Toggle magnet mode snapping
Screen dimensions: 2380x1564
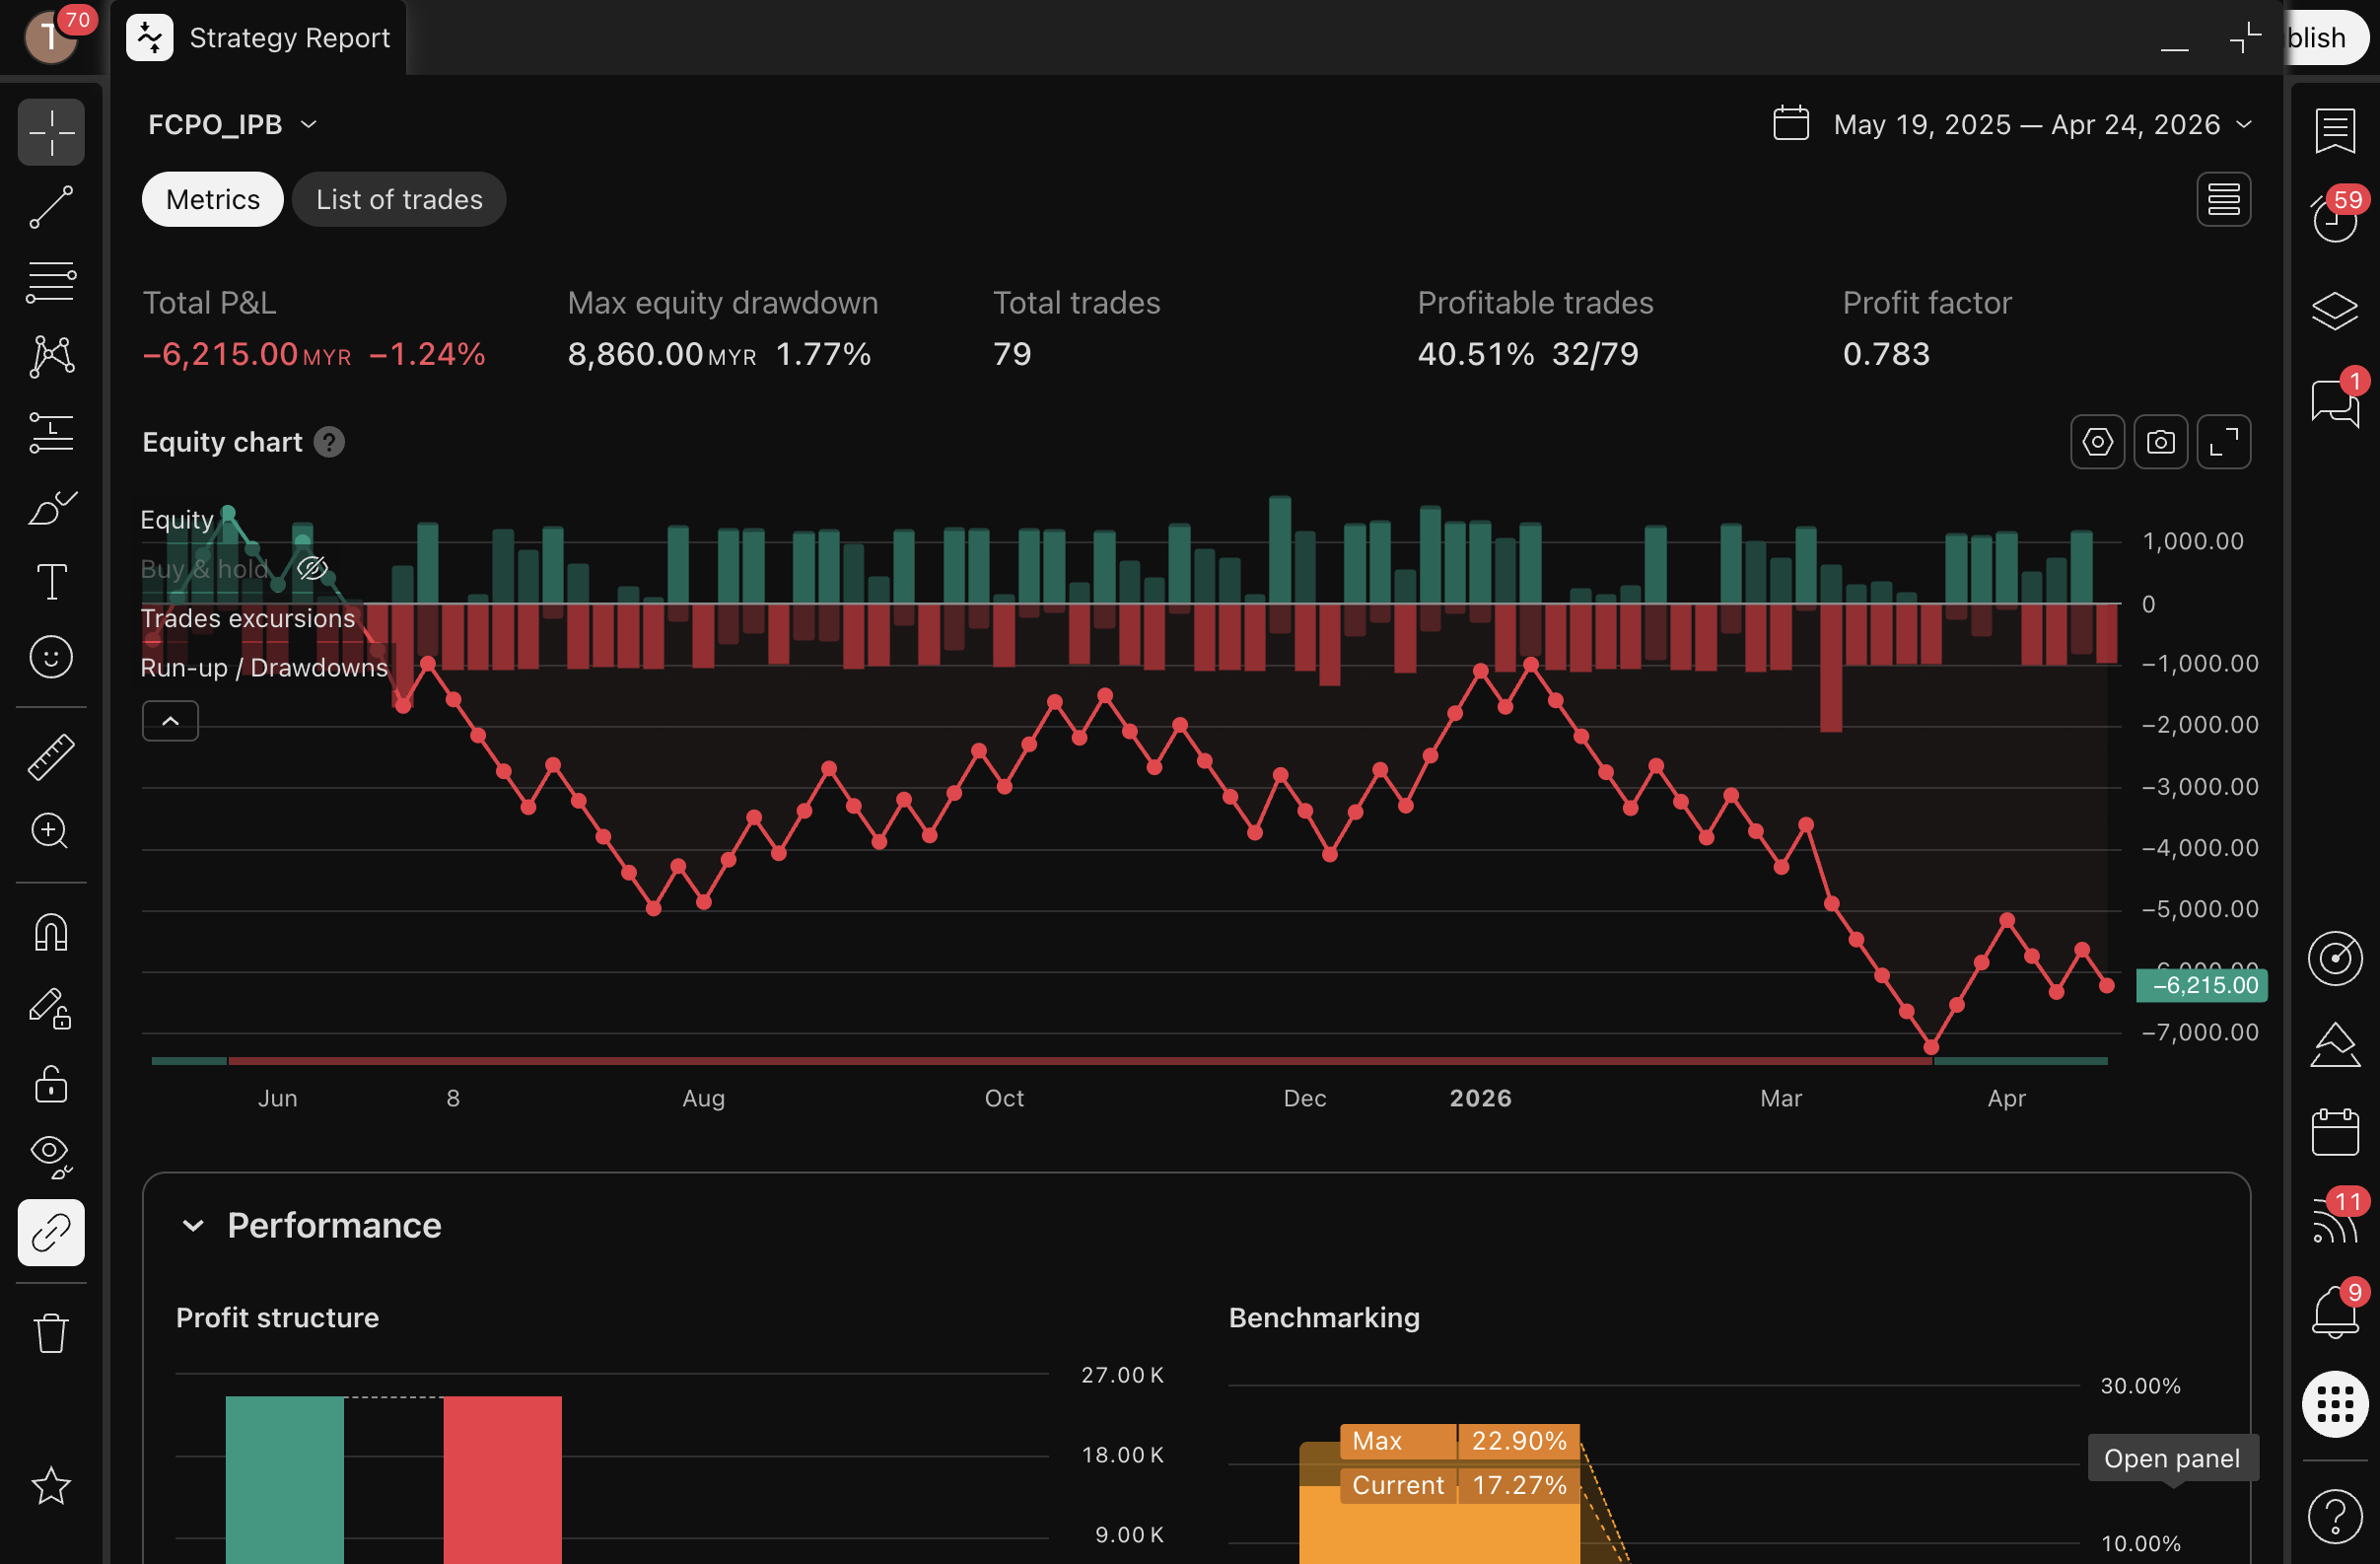point(51,932)
